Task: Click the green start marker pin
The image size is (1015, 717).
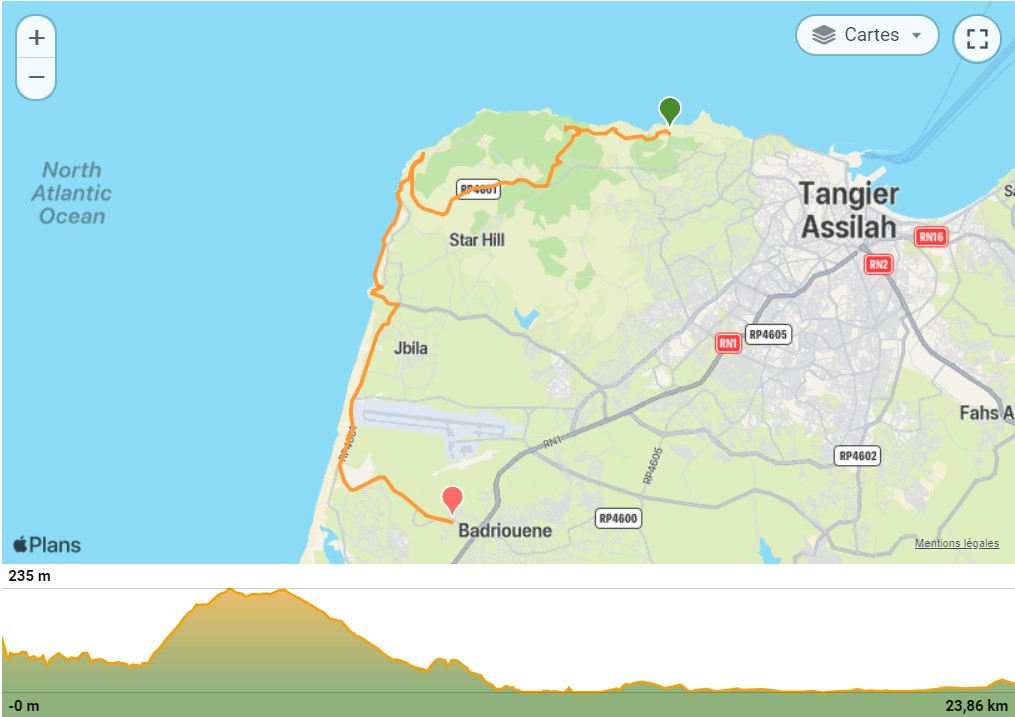Action: click(x=669, y=111)
